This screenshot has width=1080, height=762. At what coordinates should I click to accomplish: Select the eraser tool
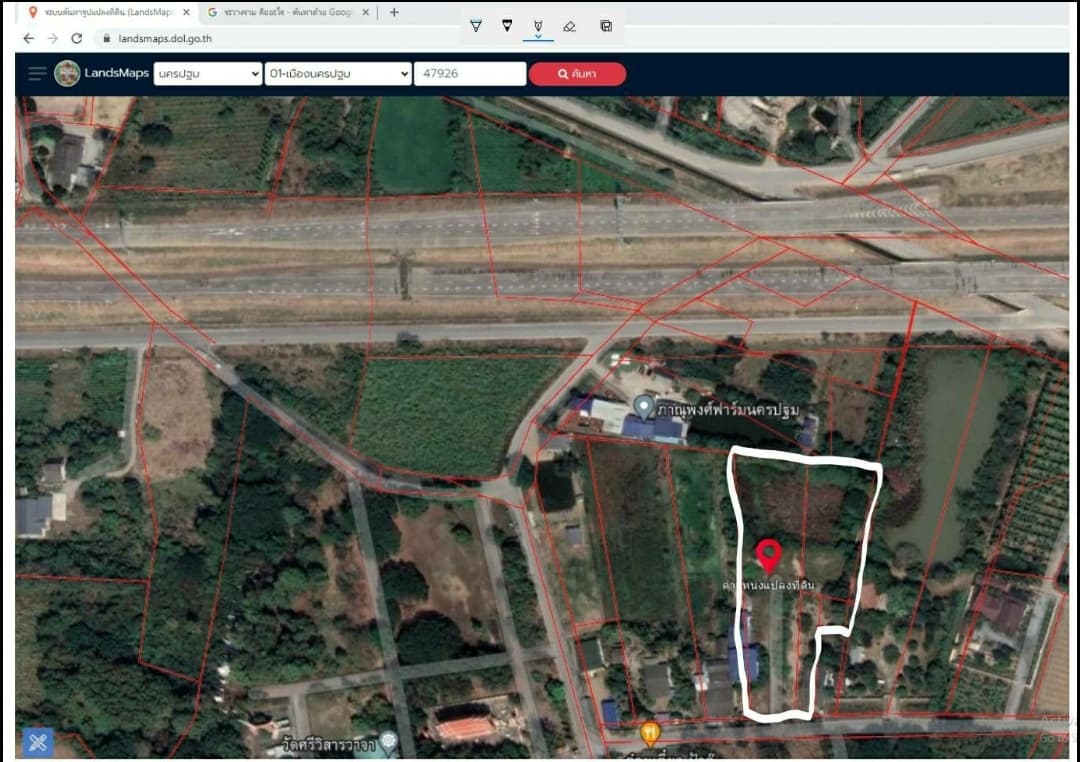coord(569,26)
